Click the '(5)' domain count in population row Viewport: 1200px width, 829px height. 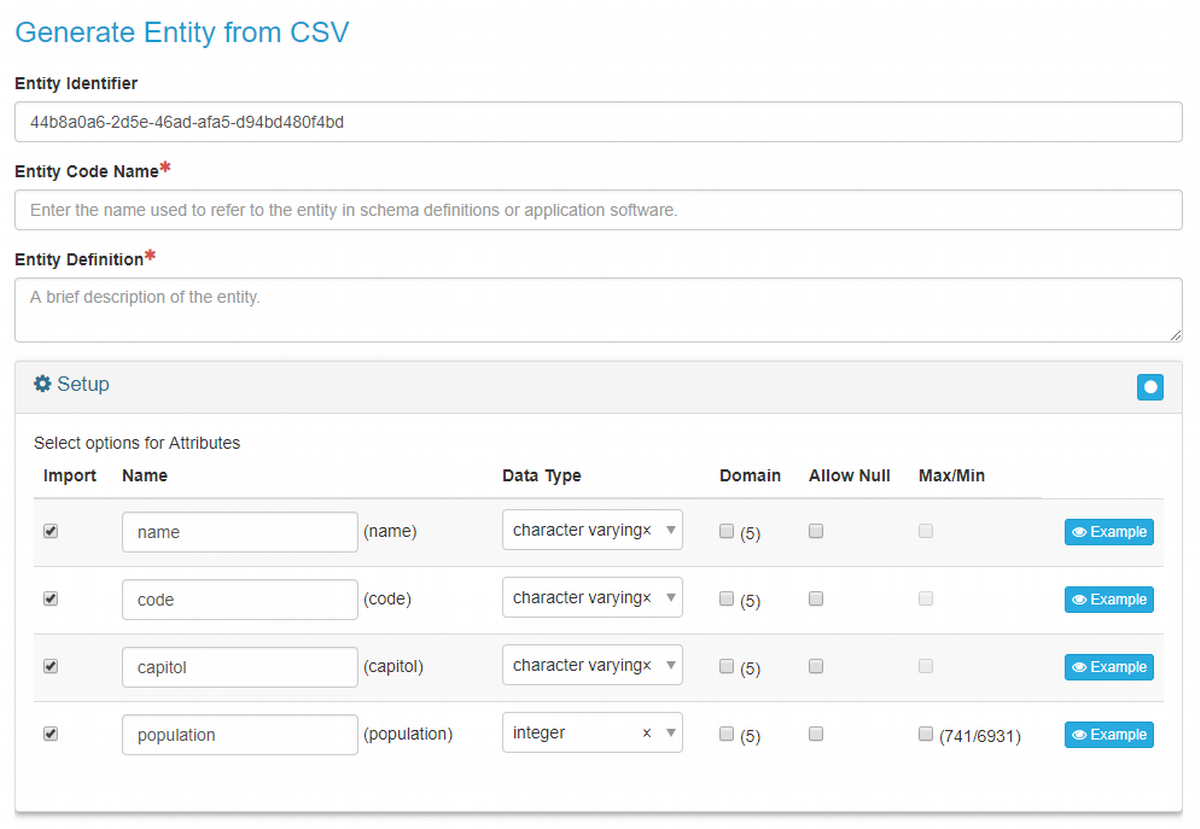(x=750, y=737)
